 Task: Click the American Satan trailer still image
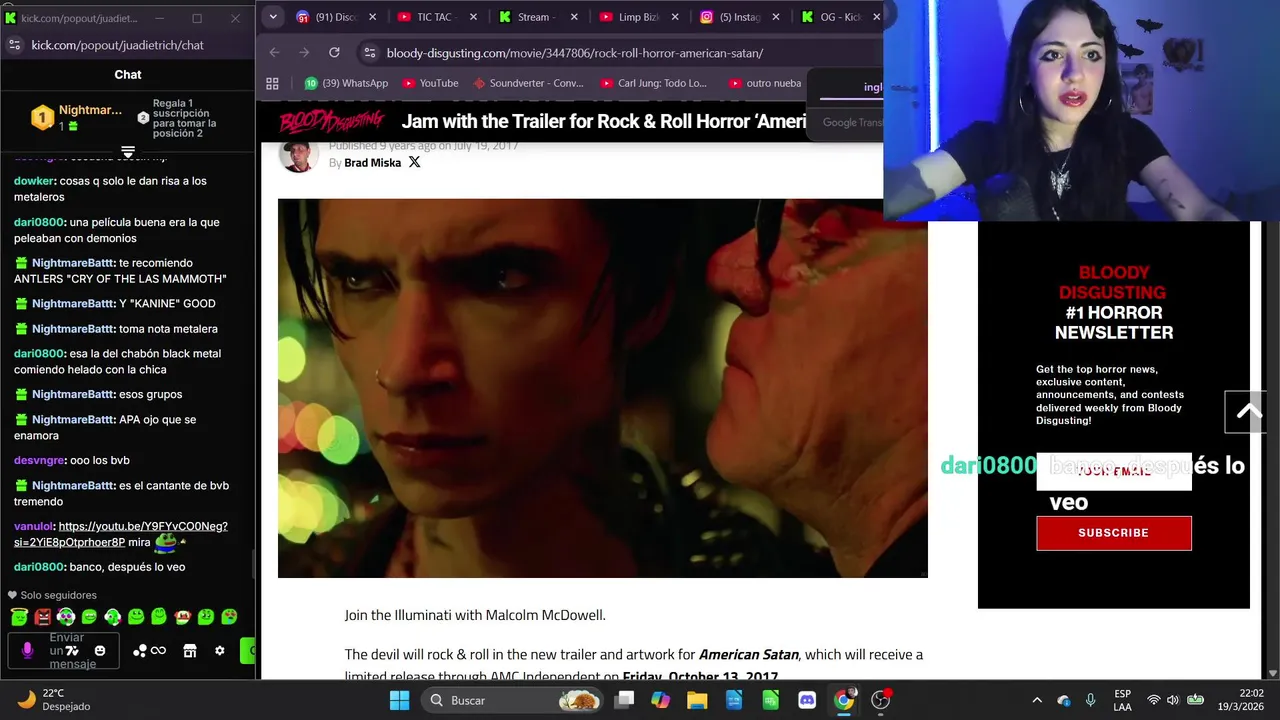[x=603, y=388]
